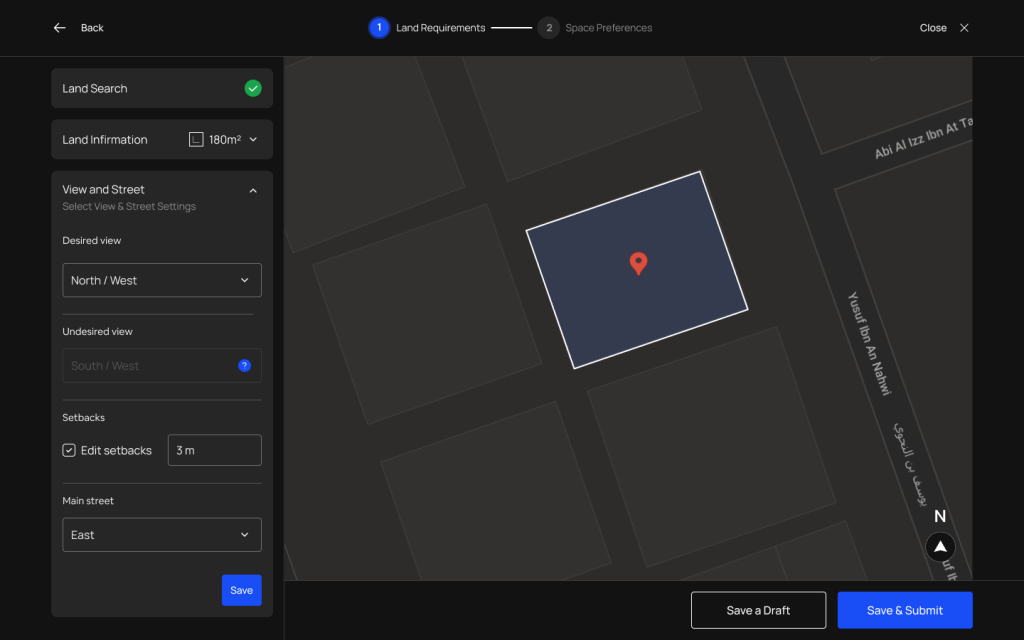Toggle the Edit setbacks checkbox

coord(69,450)
